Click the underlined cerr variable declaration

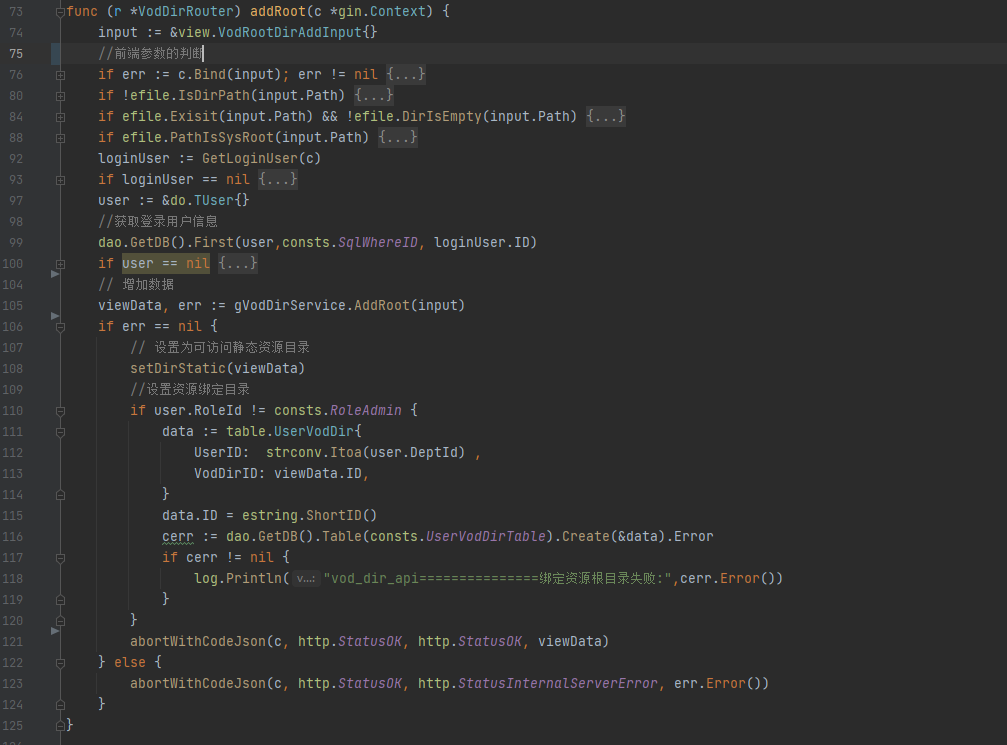(x=178, y=537)
